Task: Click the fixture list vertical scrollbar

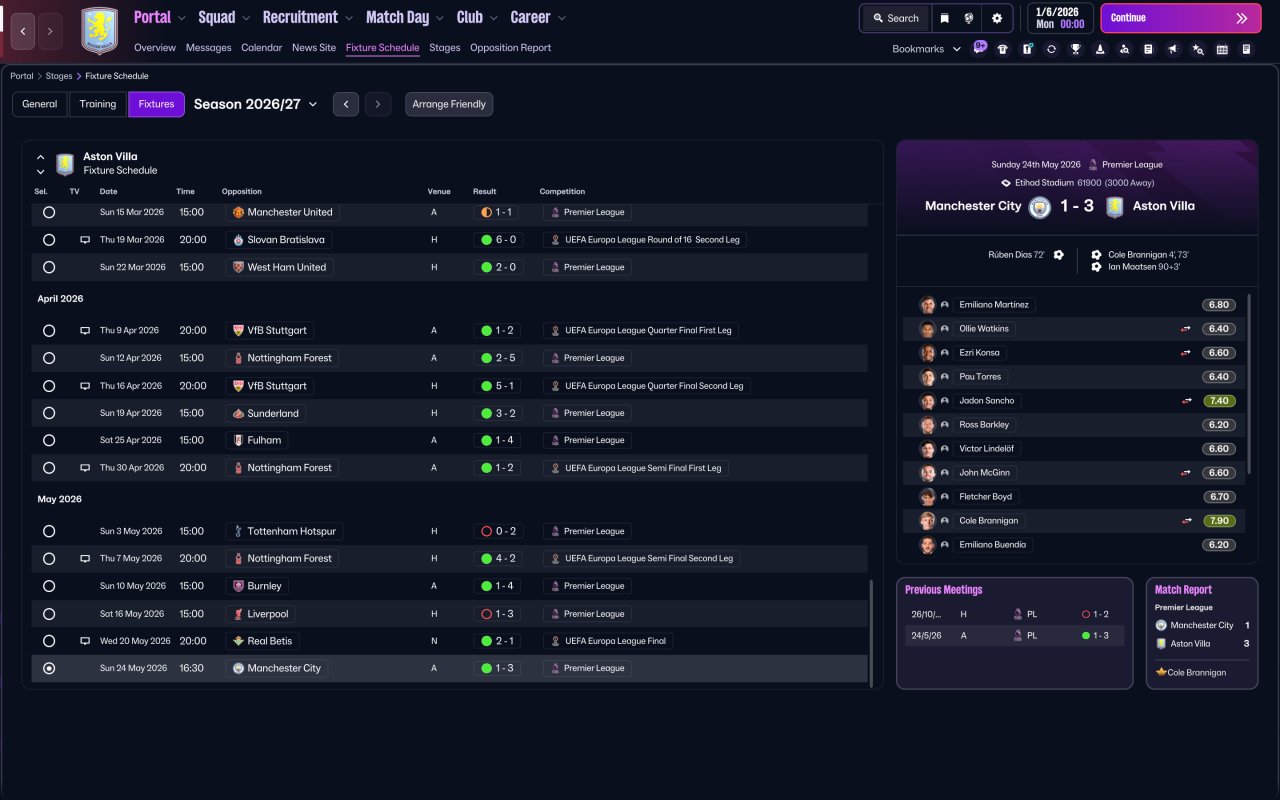Action: (x=871, y=632)
